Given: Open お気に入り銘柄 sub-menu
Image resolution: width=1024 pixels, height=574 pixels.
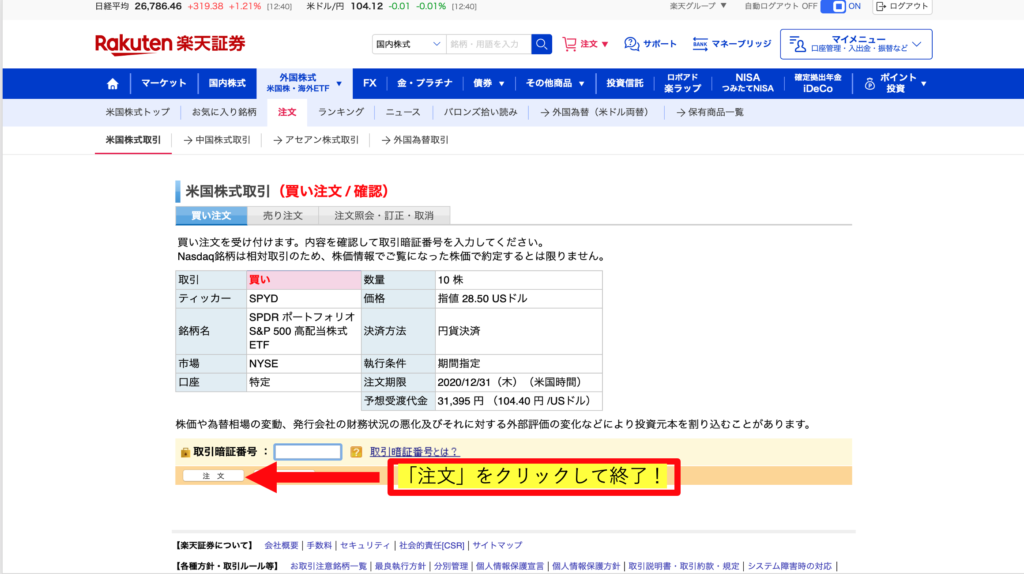Looking at the screenshot, I should point(224,112).
